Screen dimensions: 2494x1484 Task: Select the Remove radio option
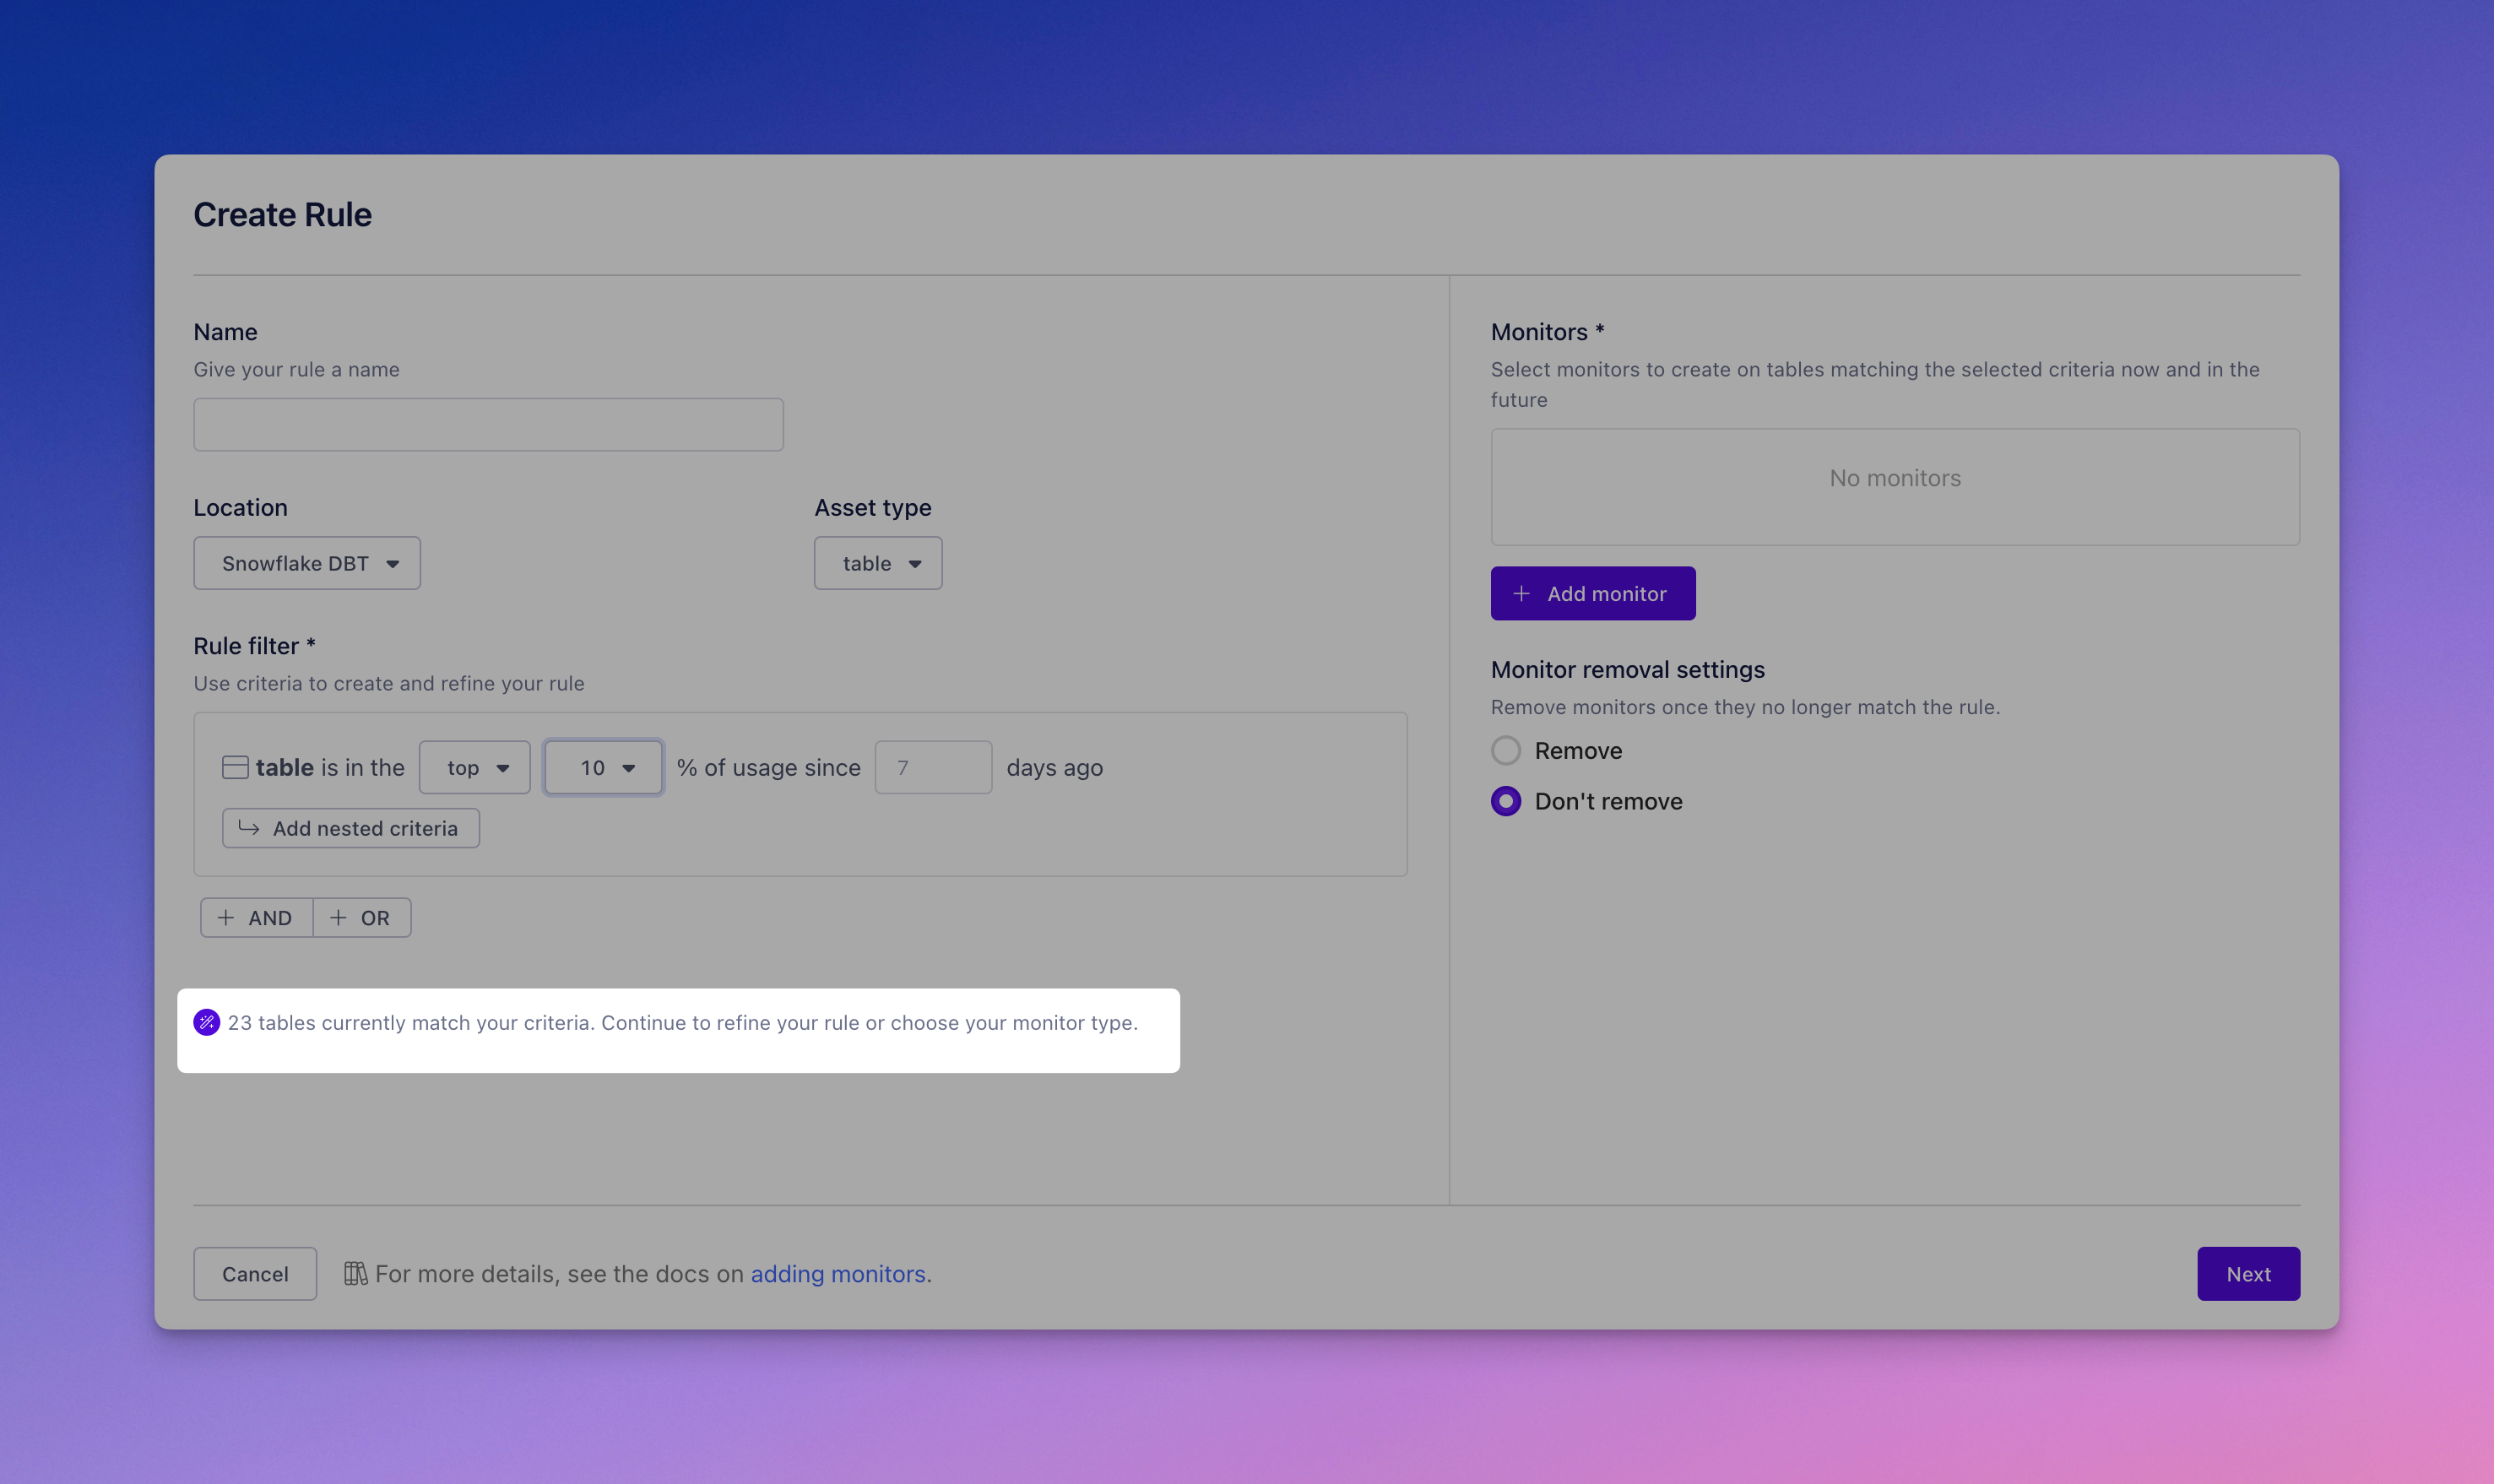(x=1506, y=750)
